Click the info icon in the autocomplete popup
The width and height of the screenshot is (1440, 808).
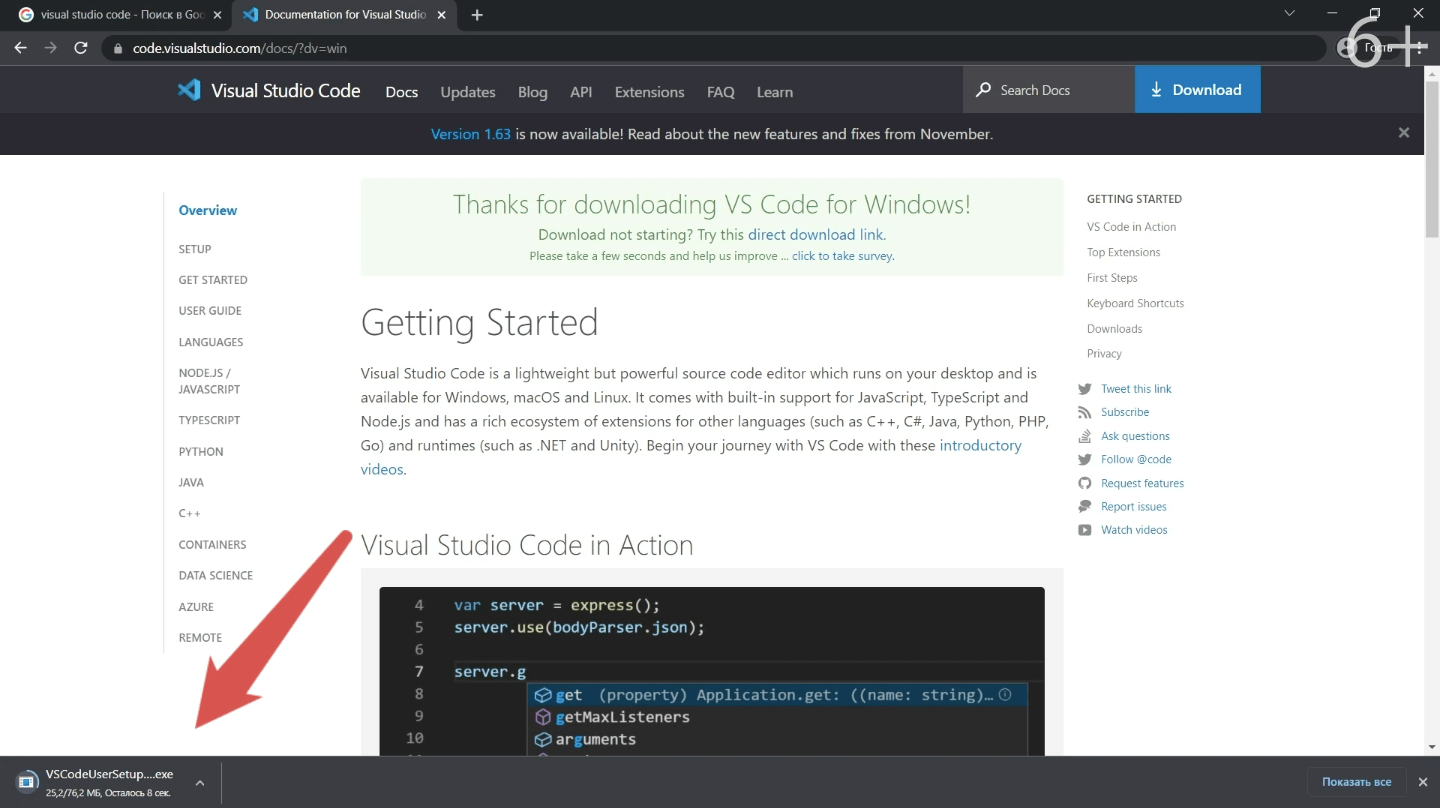click(x=1005, y=694)
